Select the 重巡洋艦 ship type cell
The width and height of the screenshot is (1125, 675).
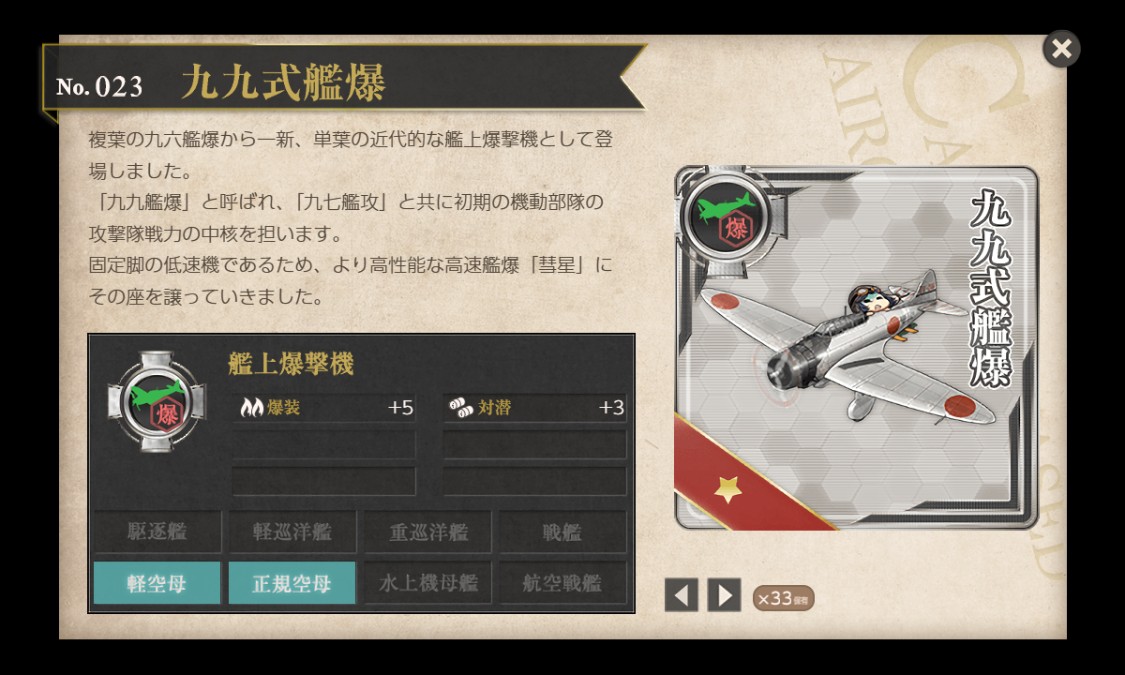(x=428, y=532)
